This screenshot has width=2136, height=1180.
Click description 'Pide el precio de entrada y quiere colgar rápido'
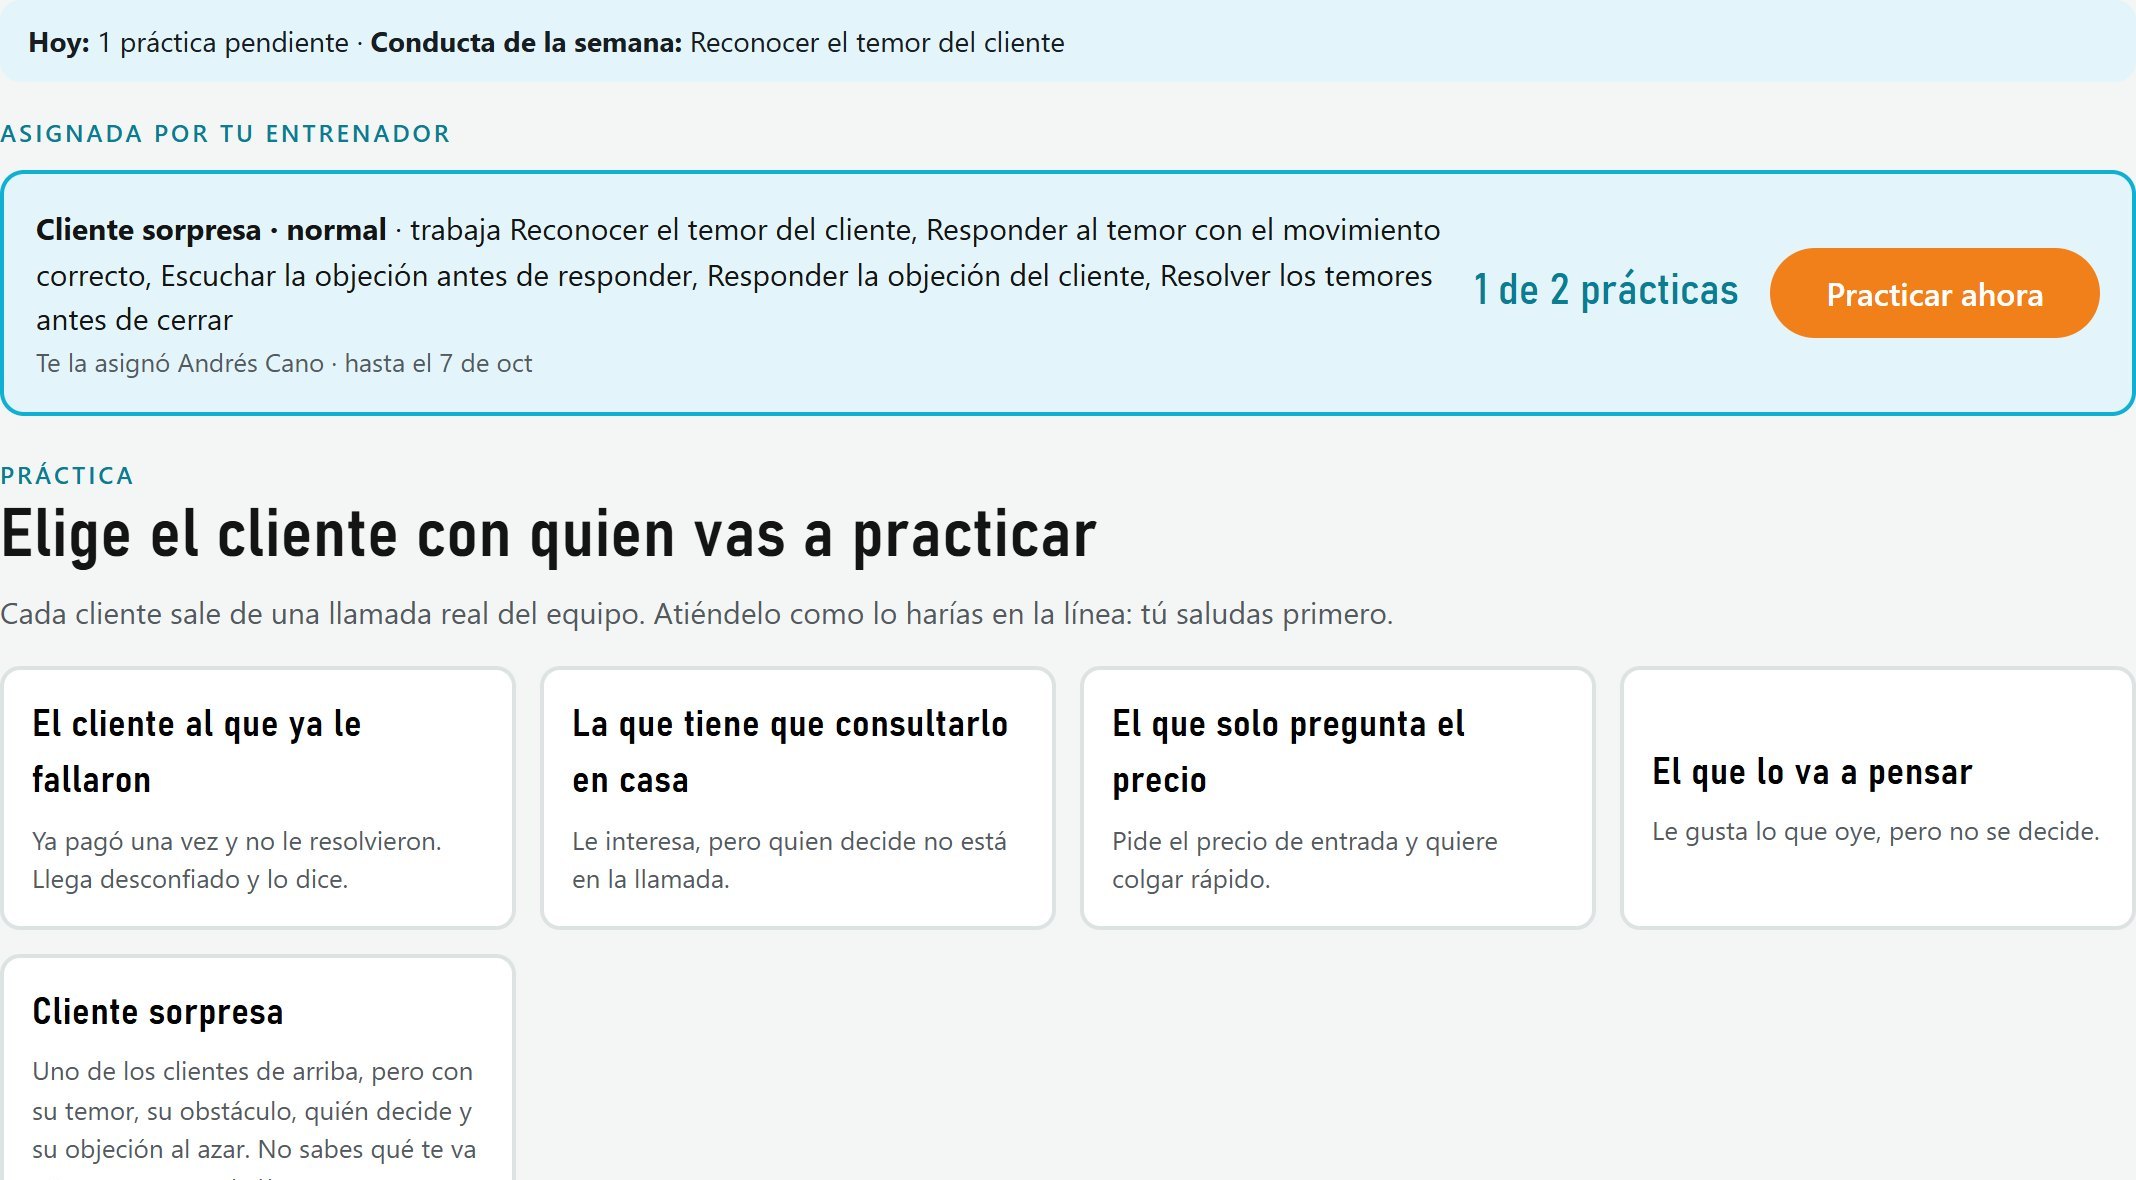1305,860
